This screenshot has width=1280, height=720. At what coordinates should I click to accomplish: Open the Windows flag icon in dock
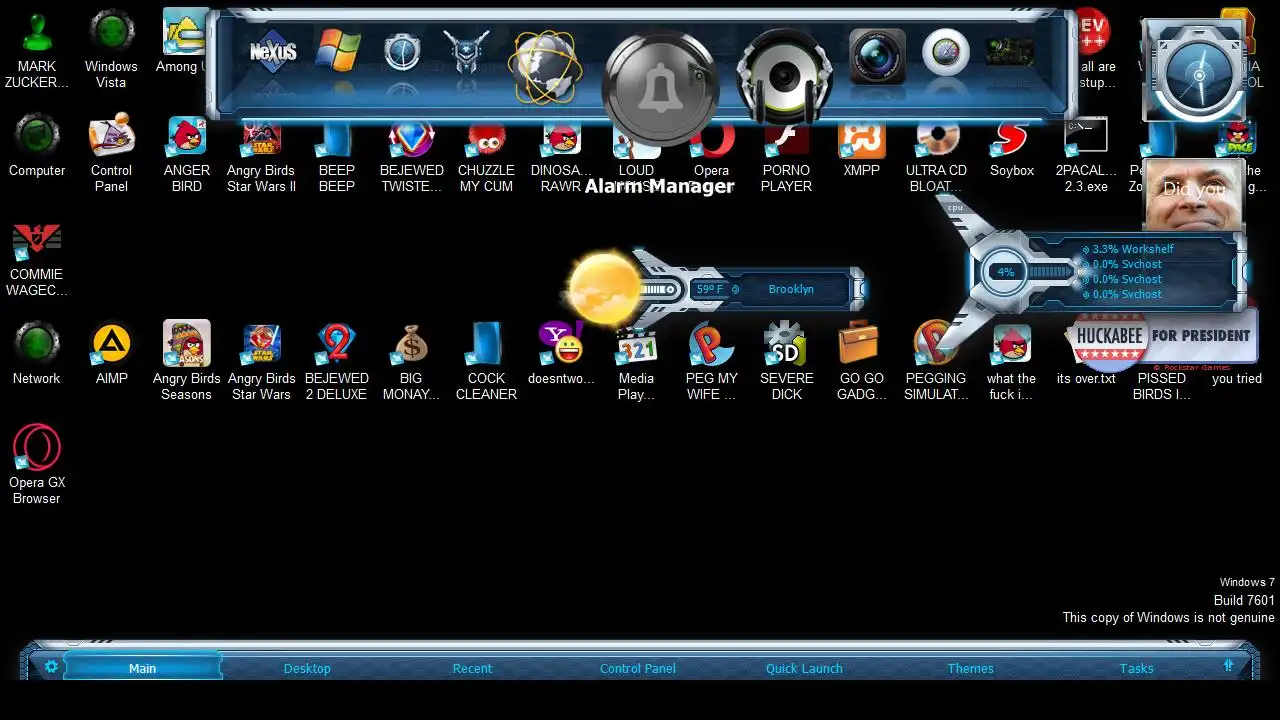coord(337,50)
